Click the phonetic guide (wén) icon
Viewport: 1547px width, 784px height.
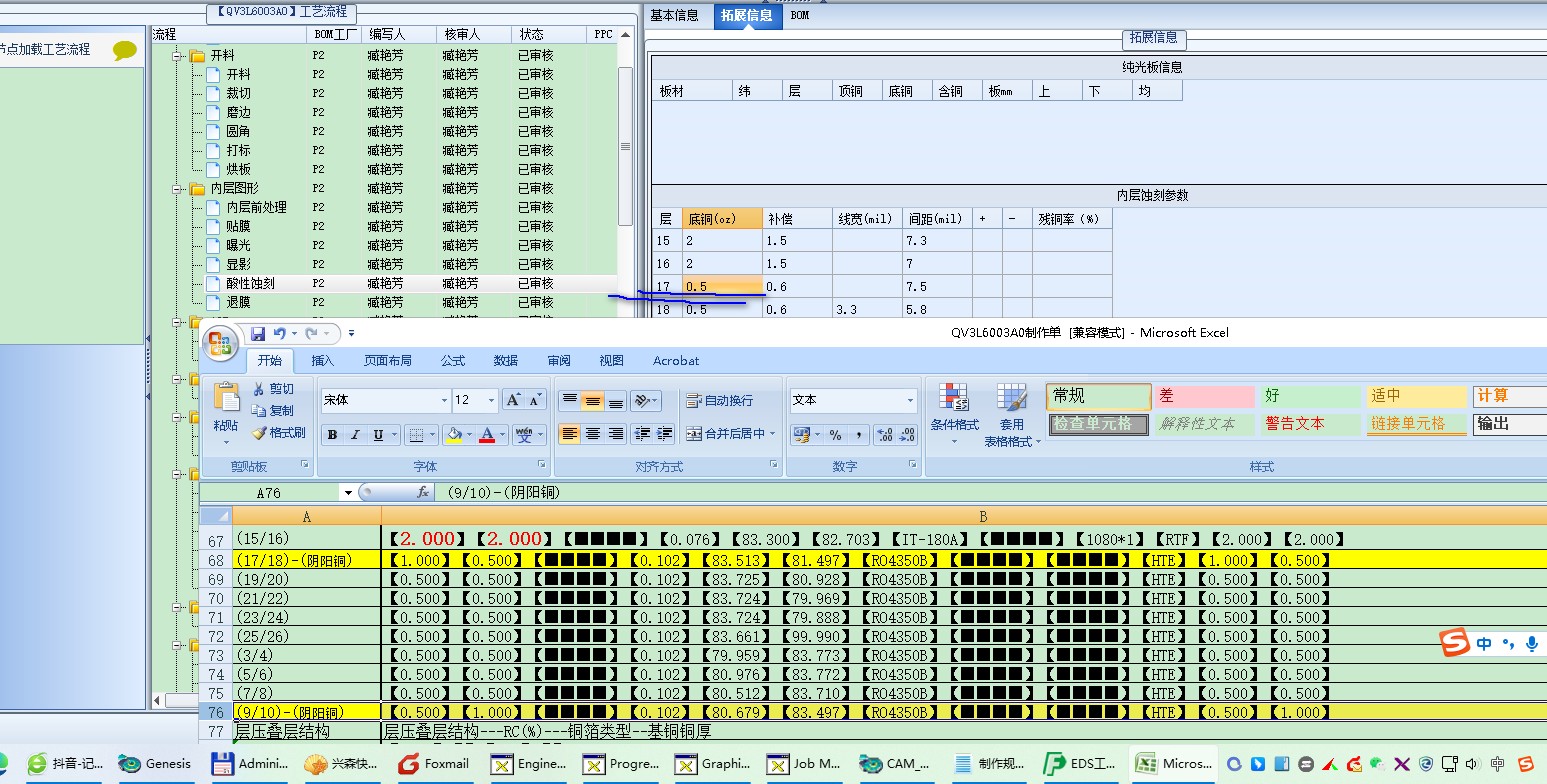click(523, 435)
